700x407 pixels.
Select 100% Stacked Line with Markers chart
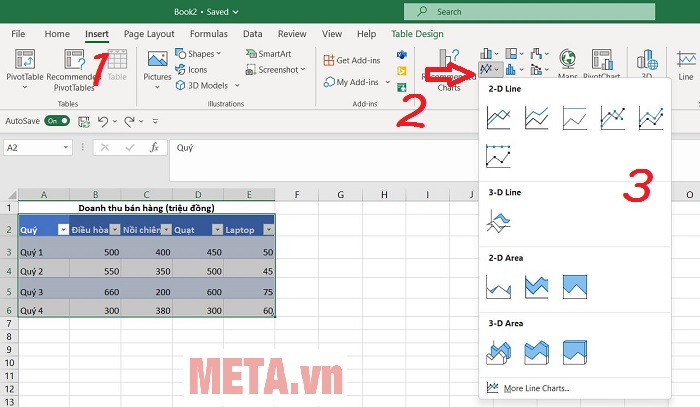pyautogui.click(x=498, y=156)
